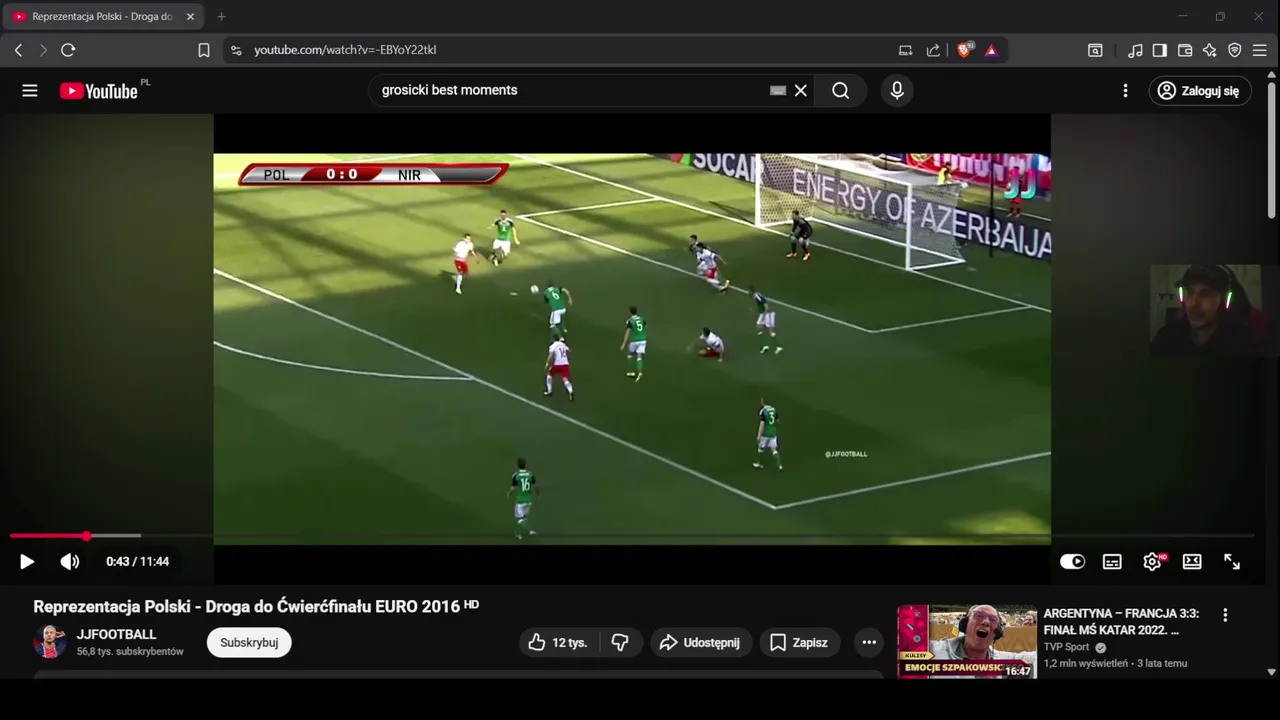1280x720 pixels.
Task: Open the media playlist music-note icon
Action: [1135, 50]
